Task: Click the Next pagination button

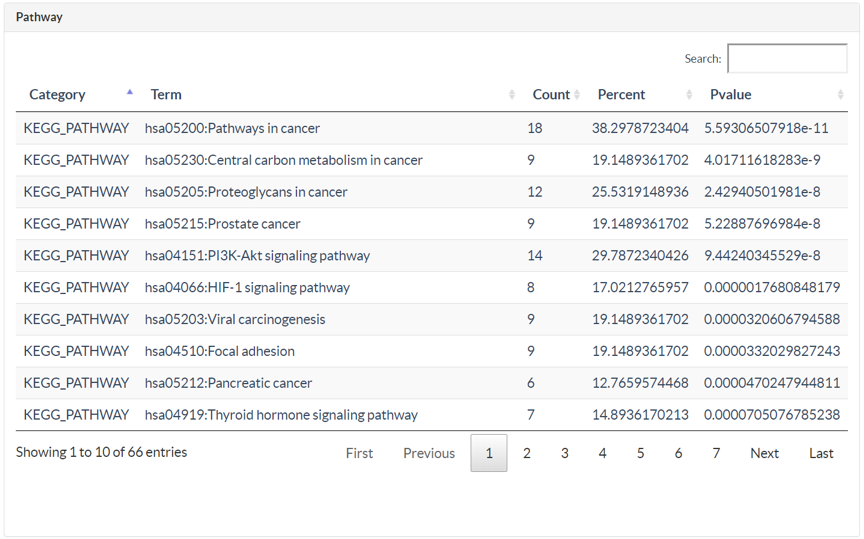Action: [764, 453]
